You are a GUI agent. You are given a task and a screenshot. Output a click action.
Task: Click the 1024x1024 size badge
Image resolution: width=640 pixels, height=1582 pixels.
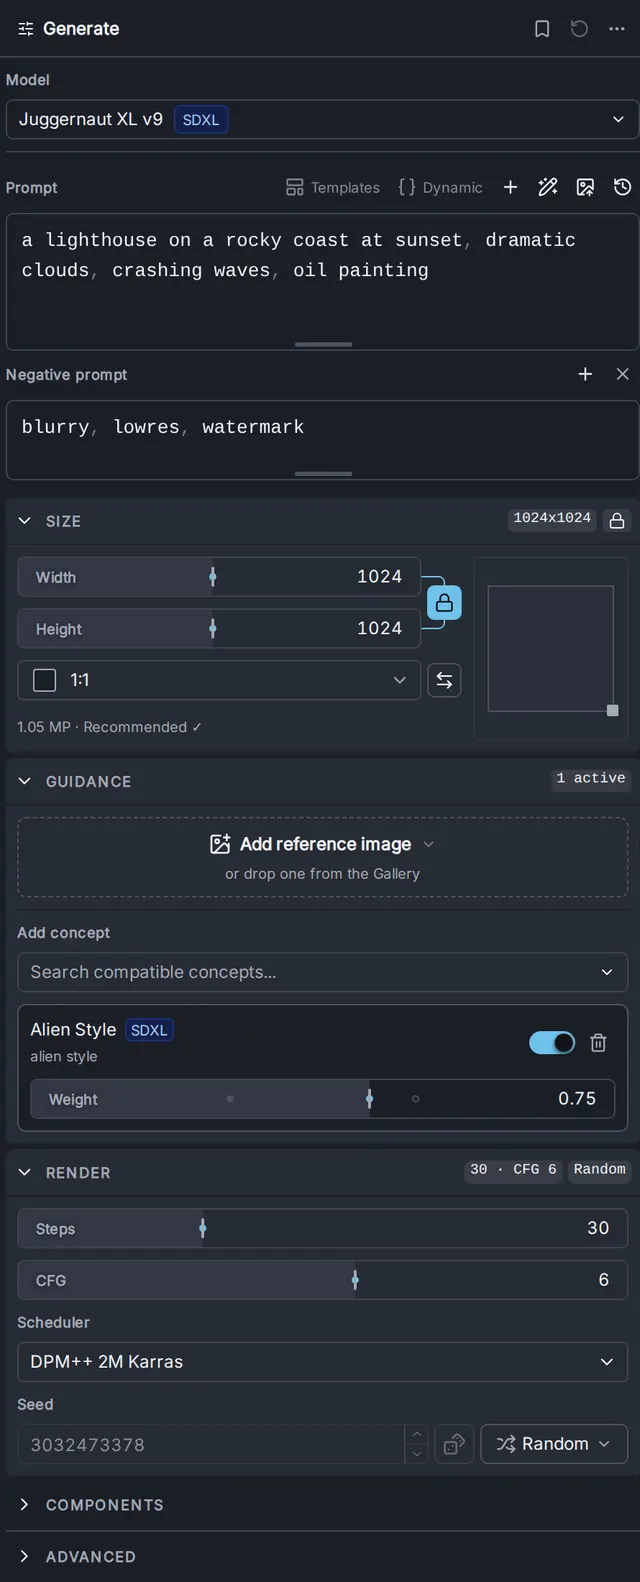click(552, 518)
